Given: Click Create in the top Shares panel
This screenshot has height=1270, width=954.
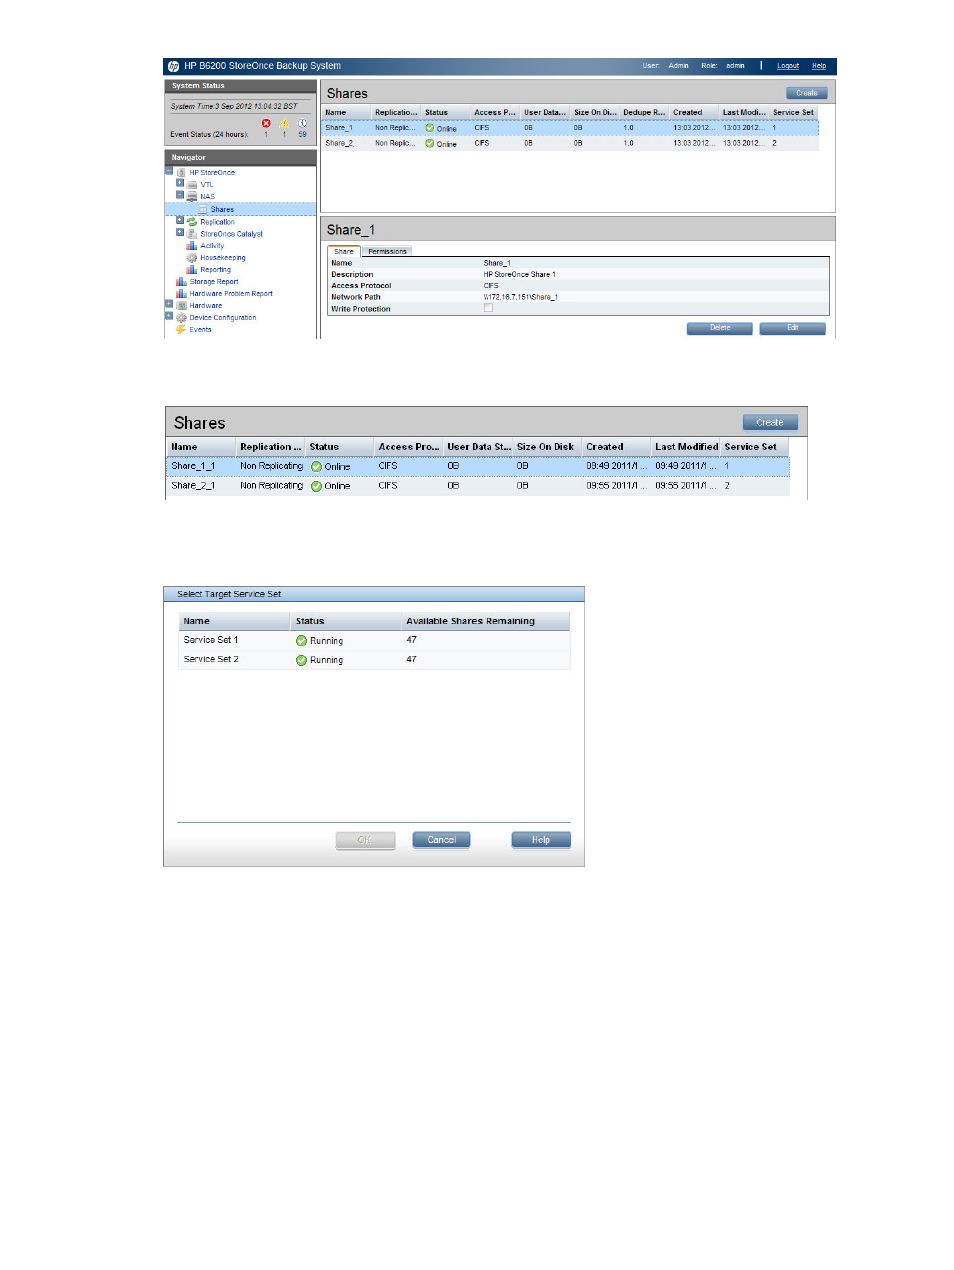Looking at the screenshot, I should click(x=807, y=93).
